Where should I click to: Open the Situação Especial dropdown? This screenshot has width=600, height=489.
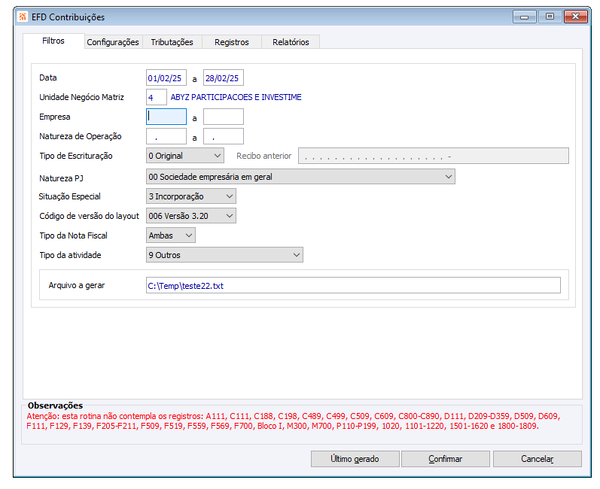191,196
